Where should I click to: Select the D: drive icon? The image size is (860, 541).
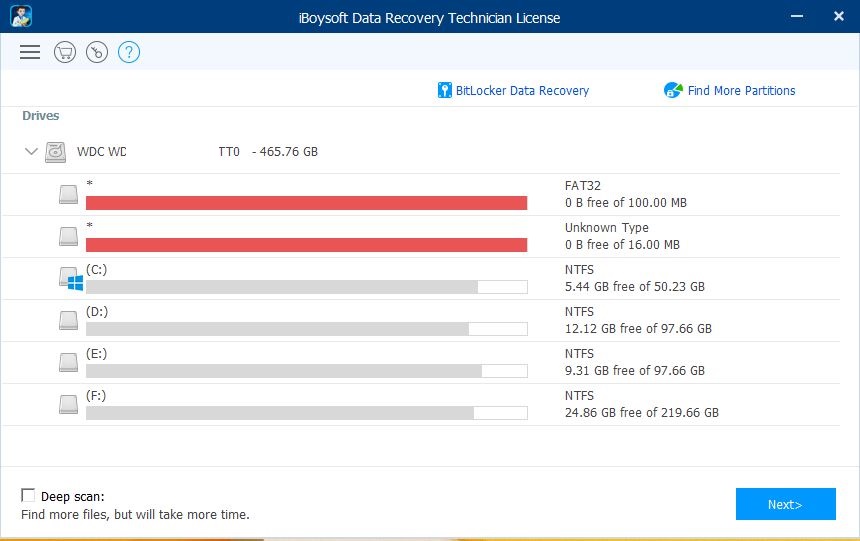(x=69, y=320)
